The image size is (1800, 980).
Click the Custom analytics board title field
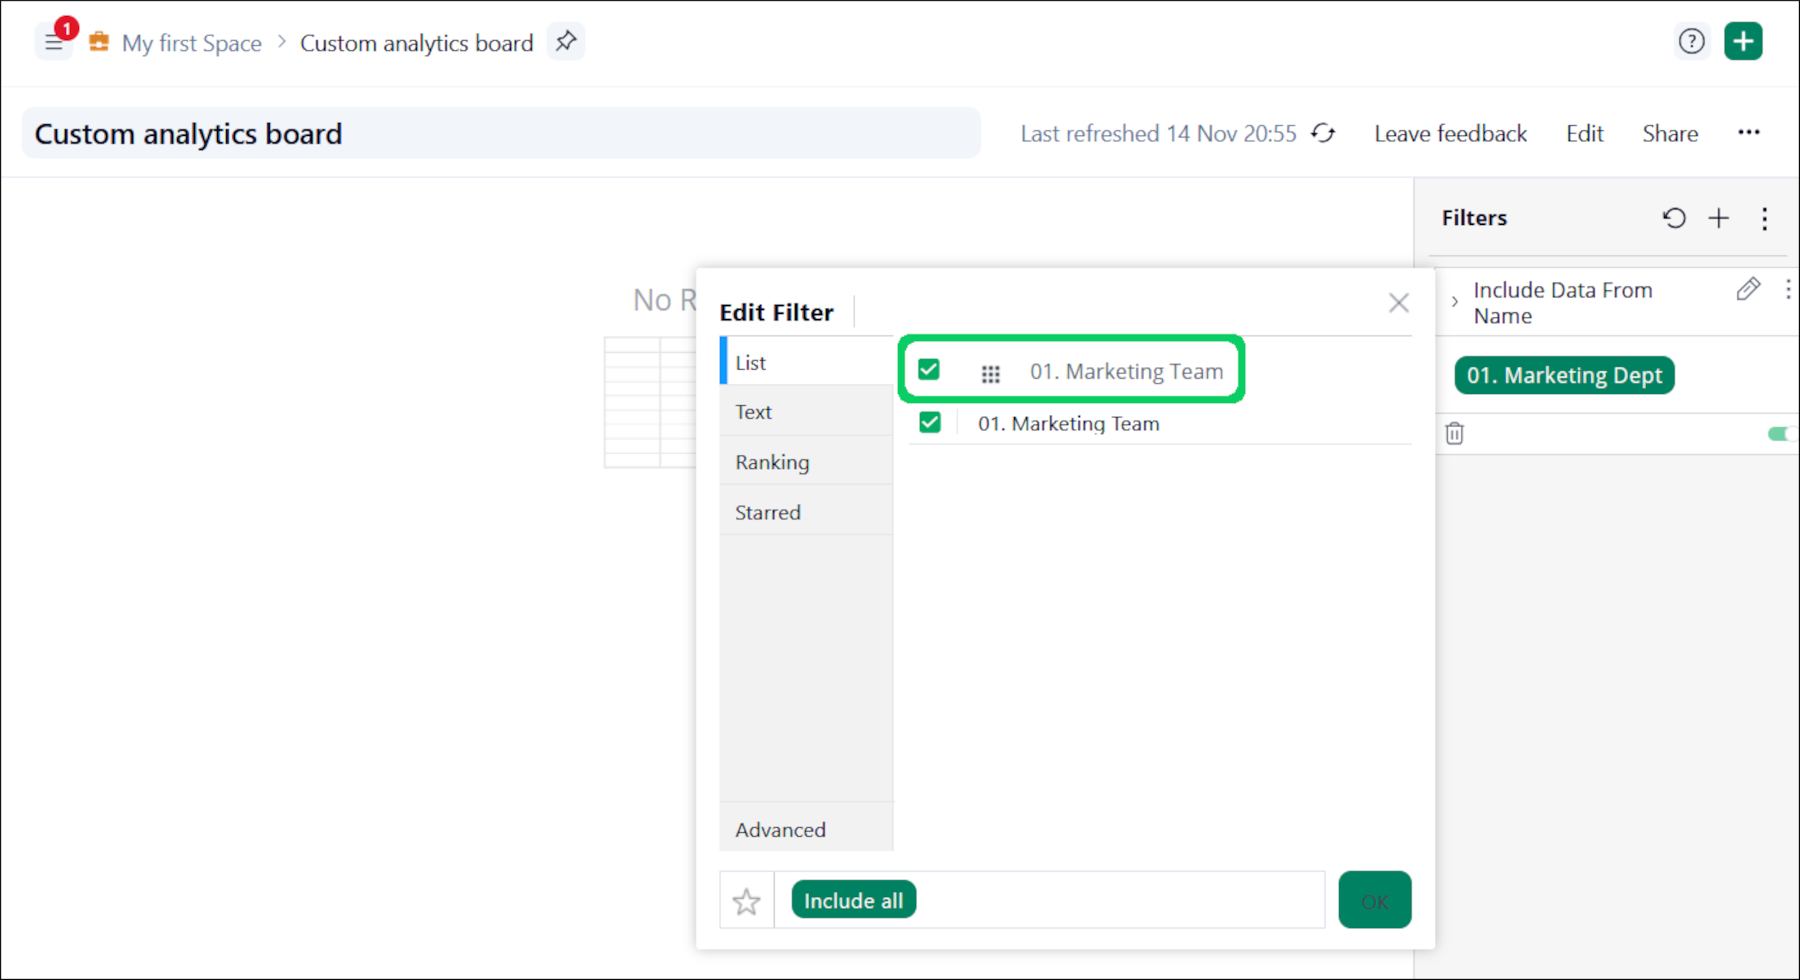point(500,134)
